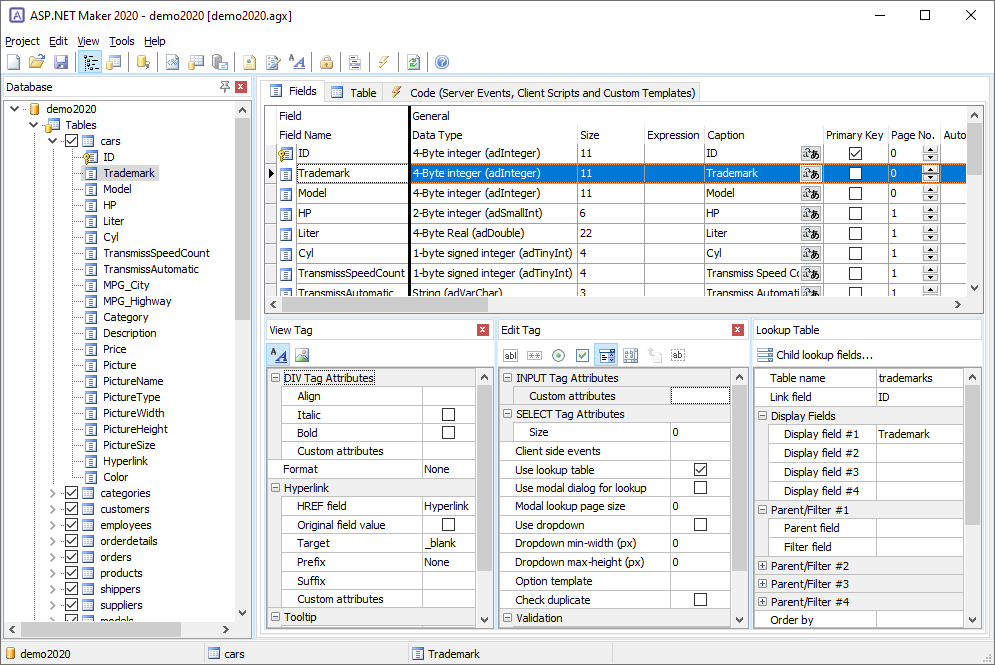Image resolution: width=995 pixels, height=665 pixels.
Task: Increase Page No. for the HP field
Action: coord(931,208)
